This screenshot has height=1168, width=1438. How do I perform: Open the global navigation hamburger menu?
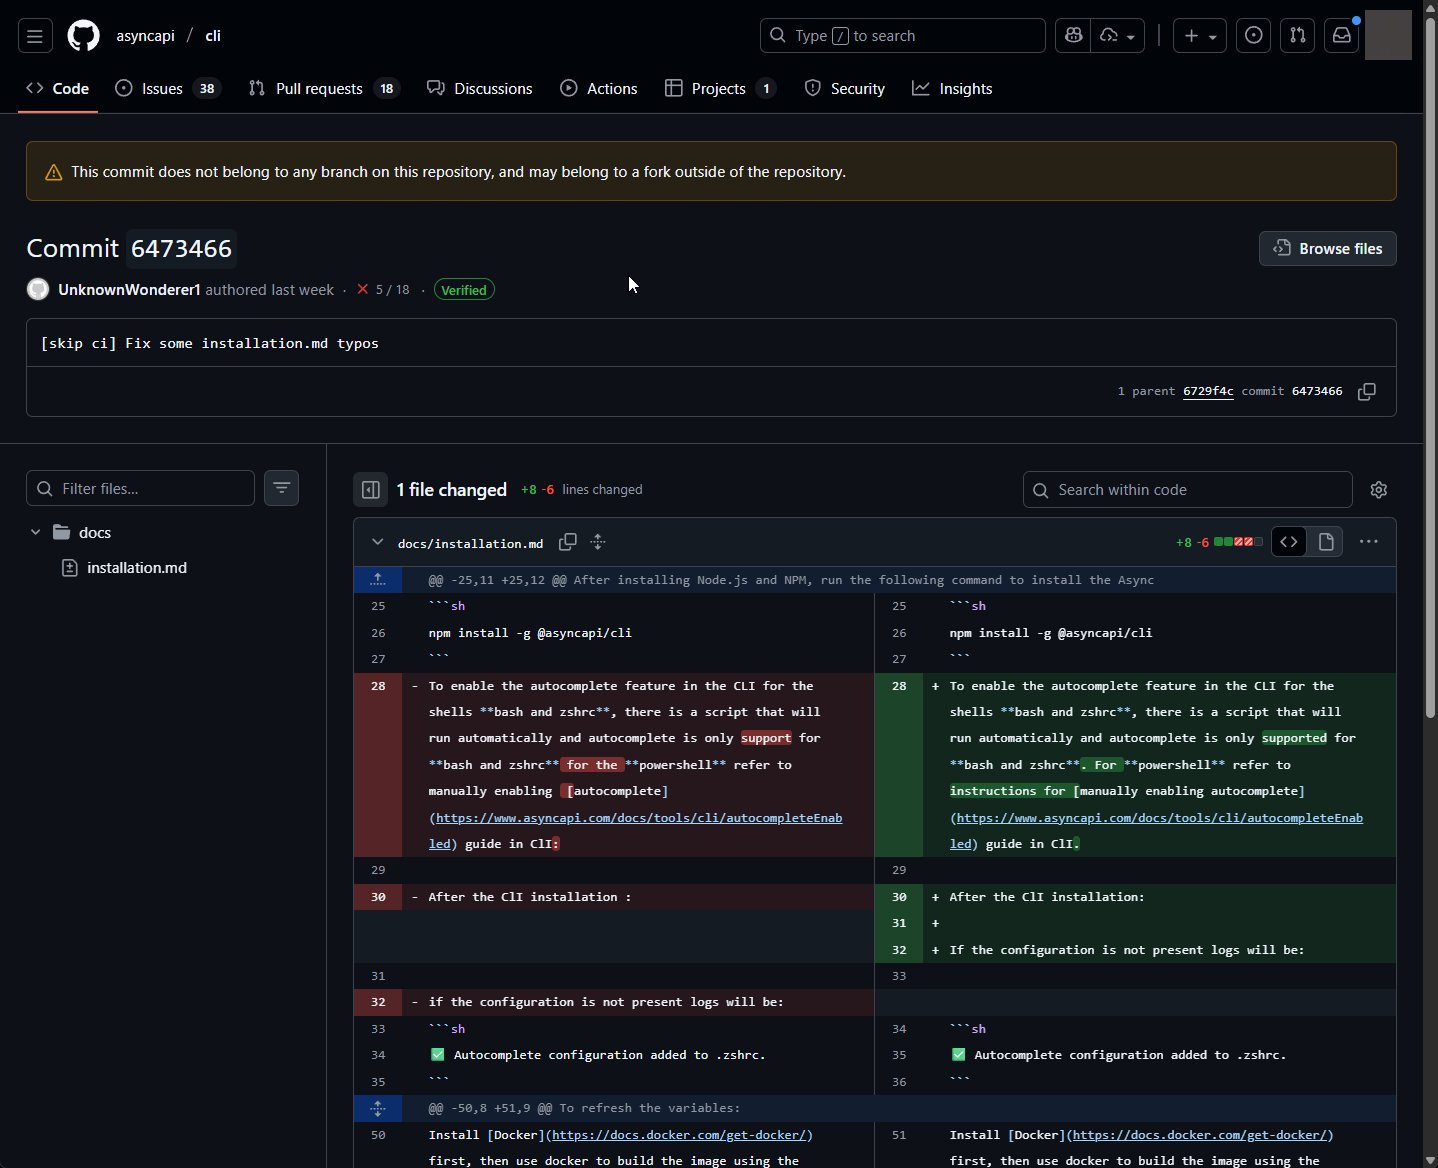click(35, 36)
